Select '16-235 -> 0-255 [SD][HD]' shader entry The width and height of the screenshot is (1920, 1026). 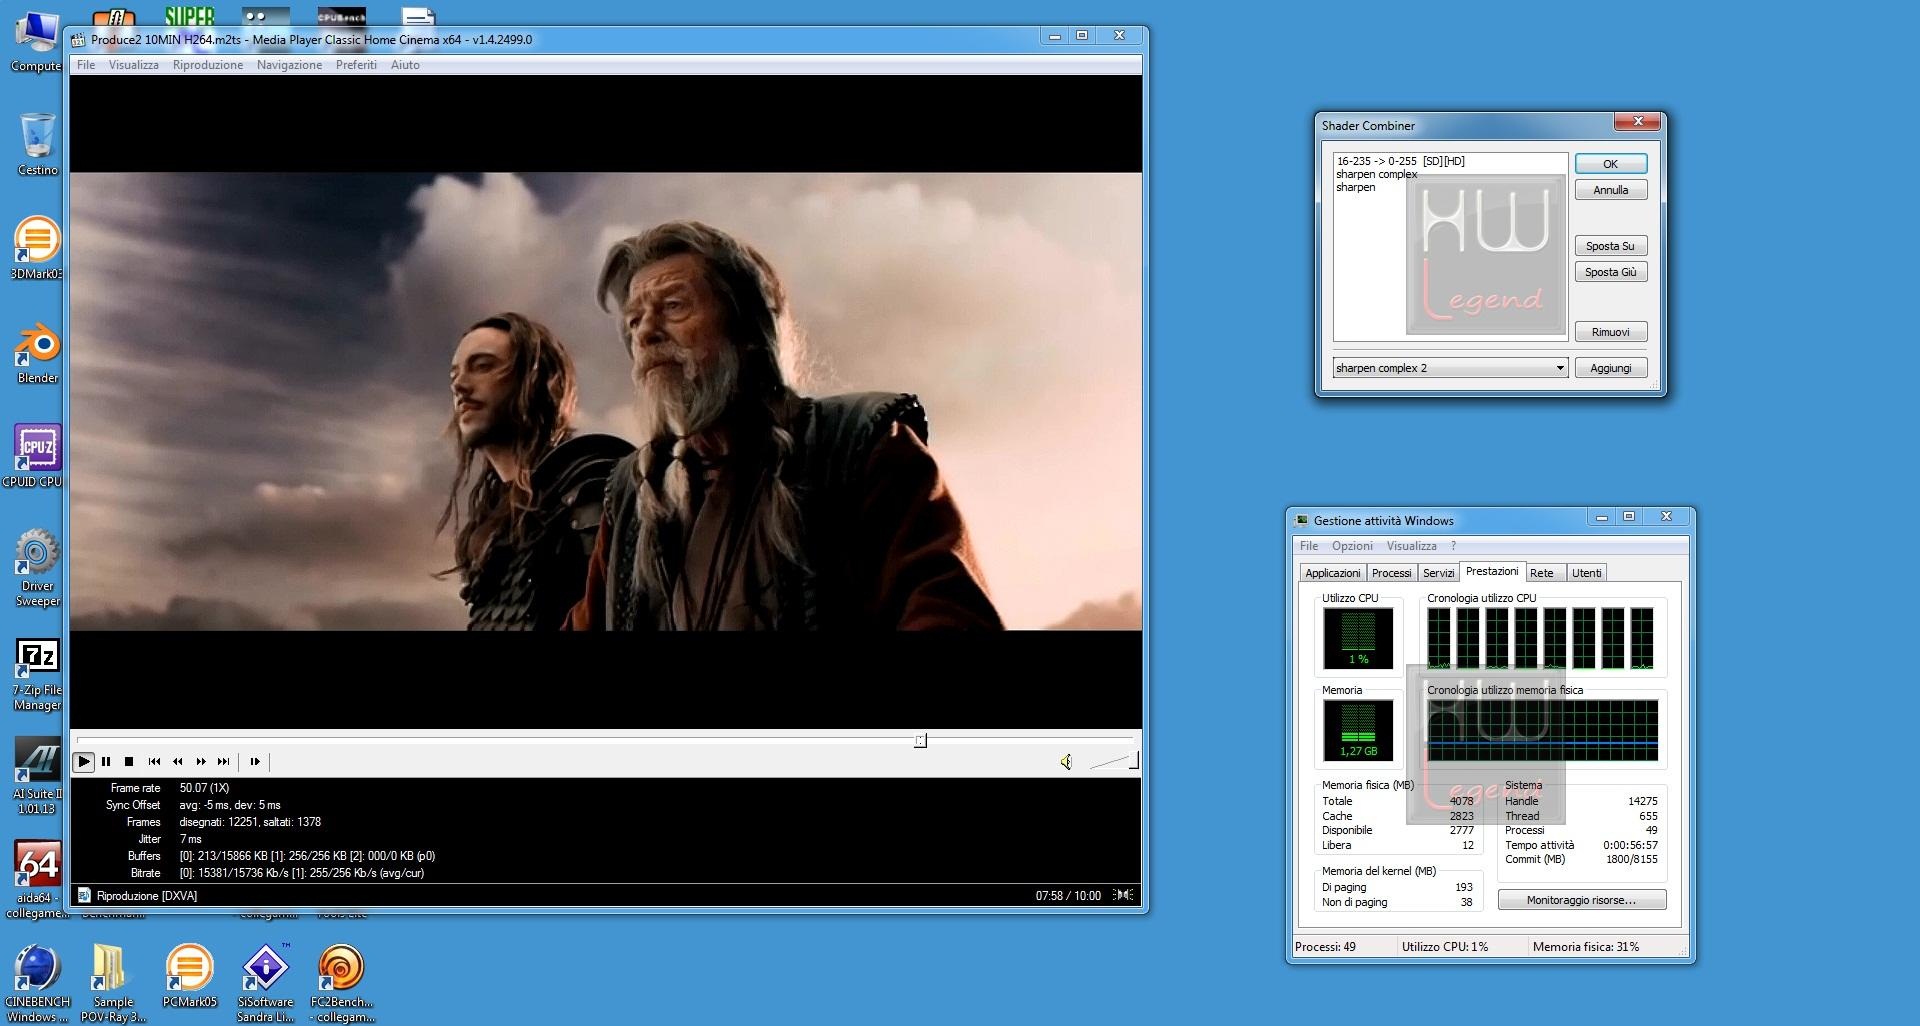point(1400,161)
